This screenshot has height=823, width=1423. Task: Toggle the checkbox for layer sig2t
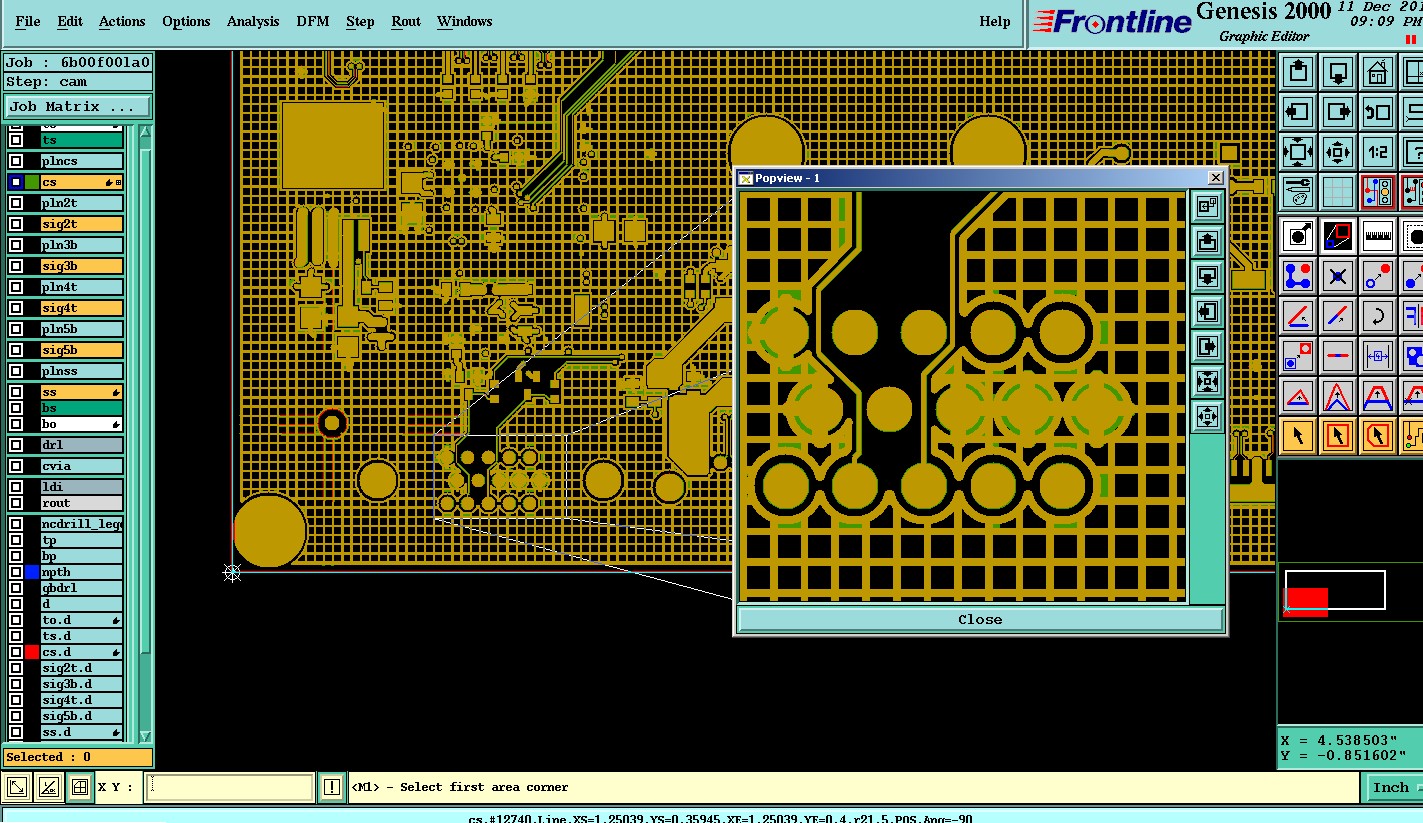tap(16, 224)
